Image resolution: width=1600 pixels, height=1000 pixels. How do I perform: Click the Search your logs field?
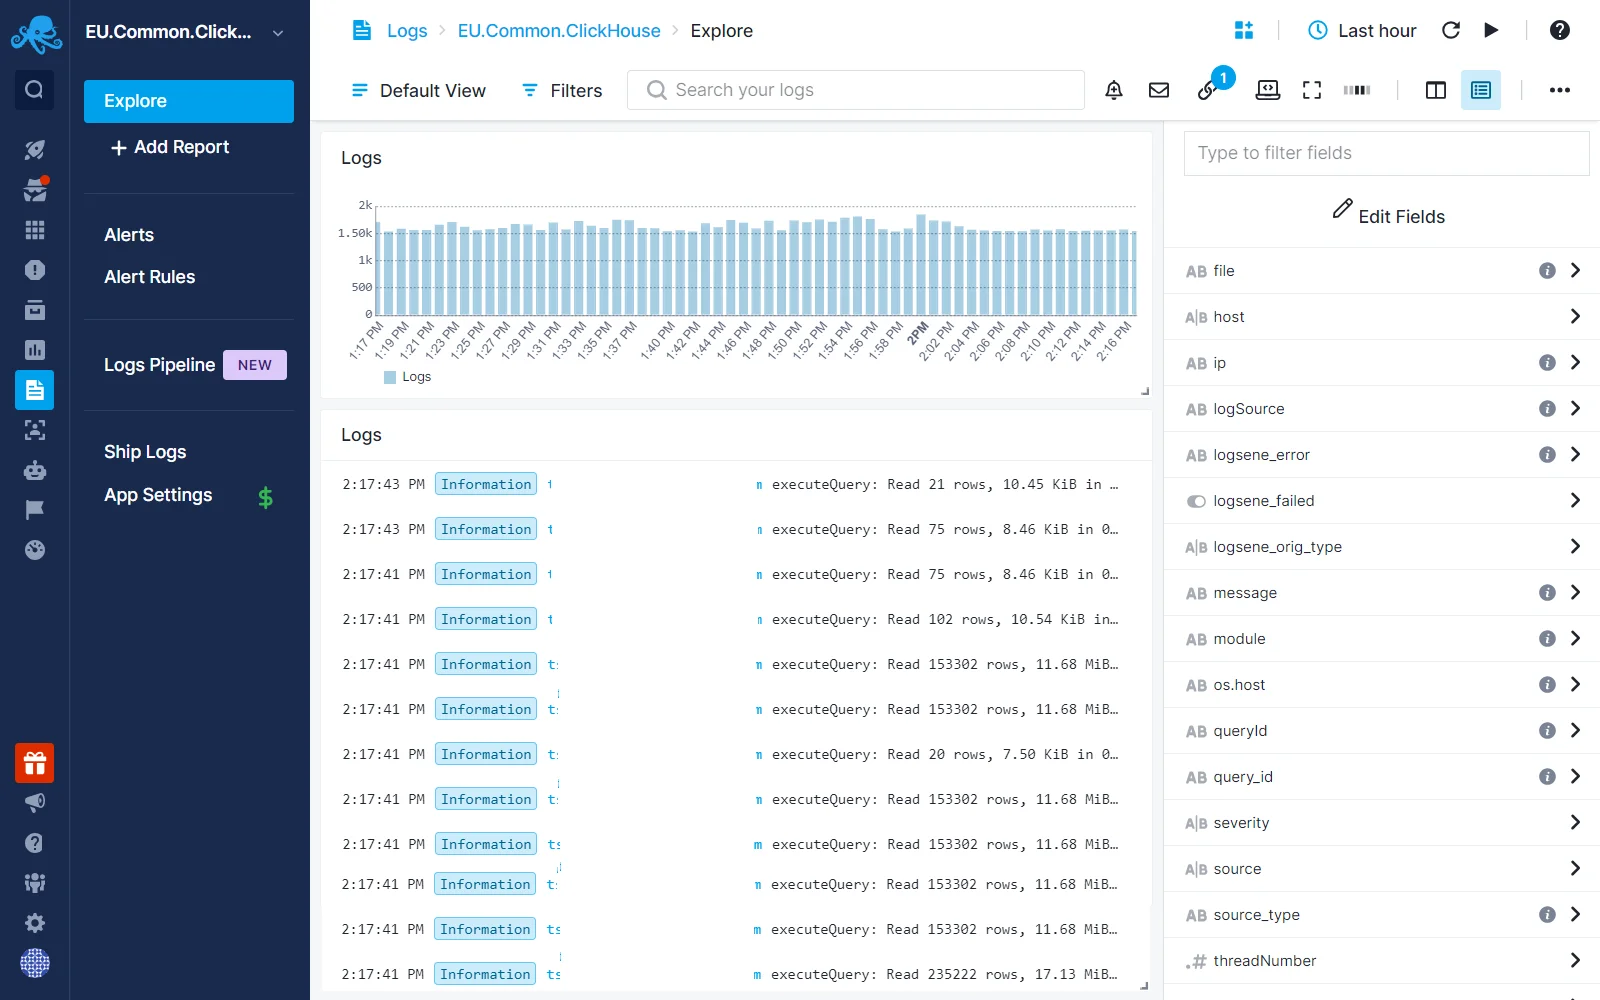tap(855, 90)
